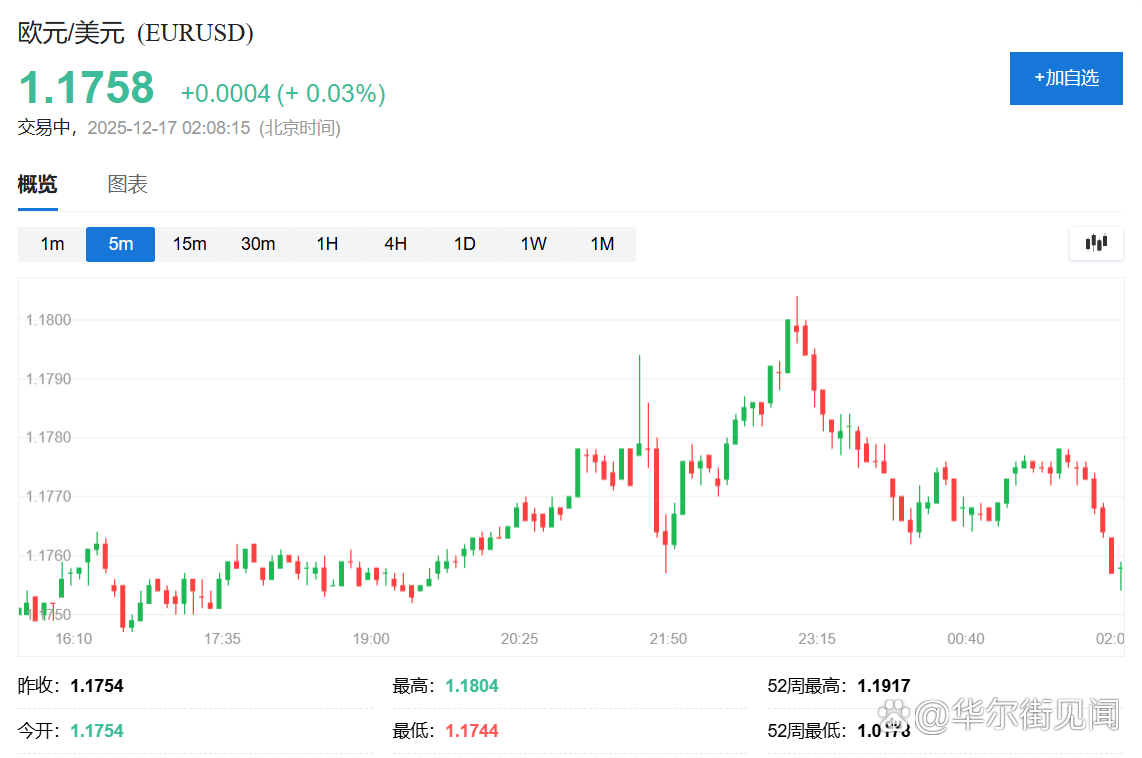Switch the interval to 30m
The width and height of the screenshot is (1142, 758).
point(258,244)
